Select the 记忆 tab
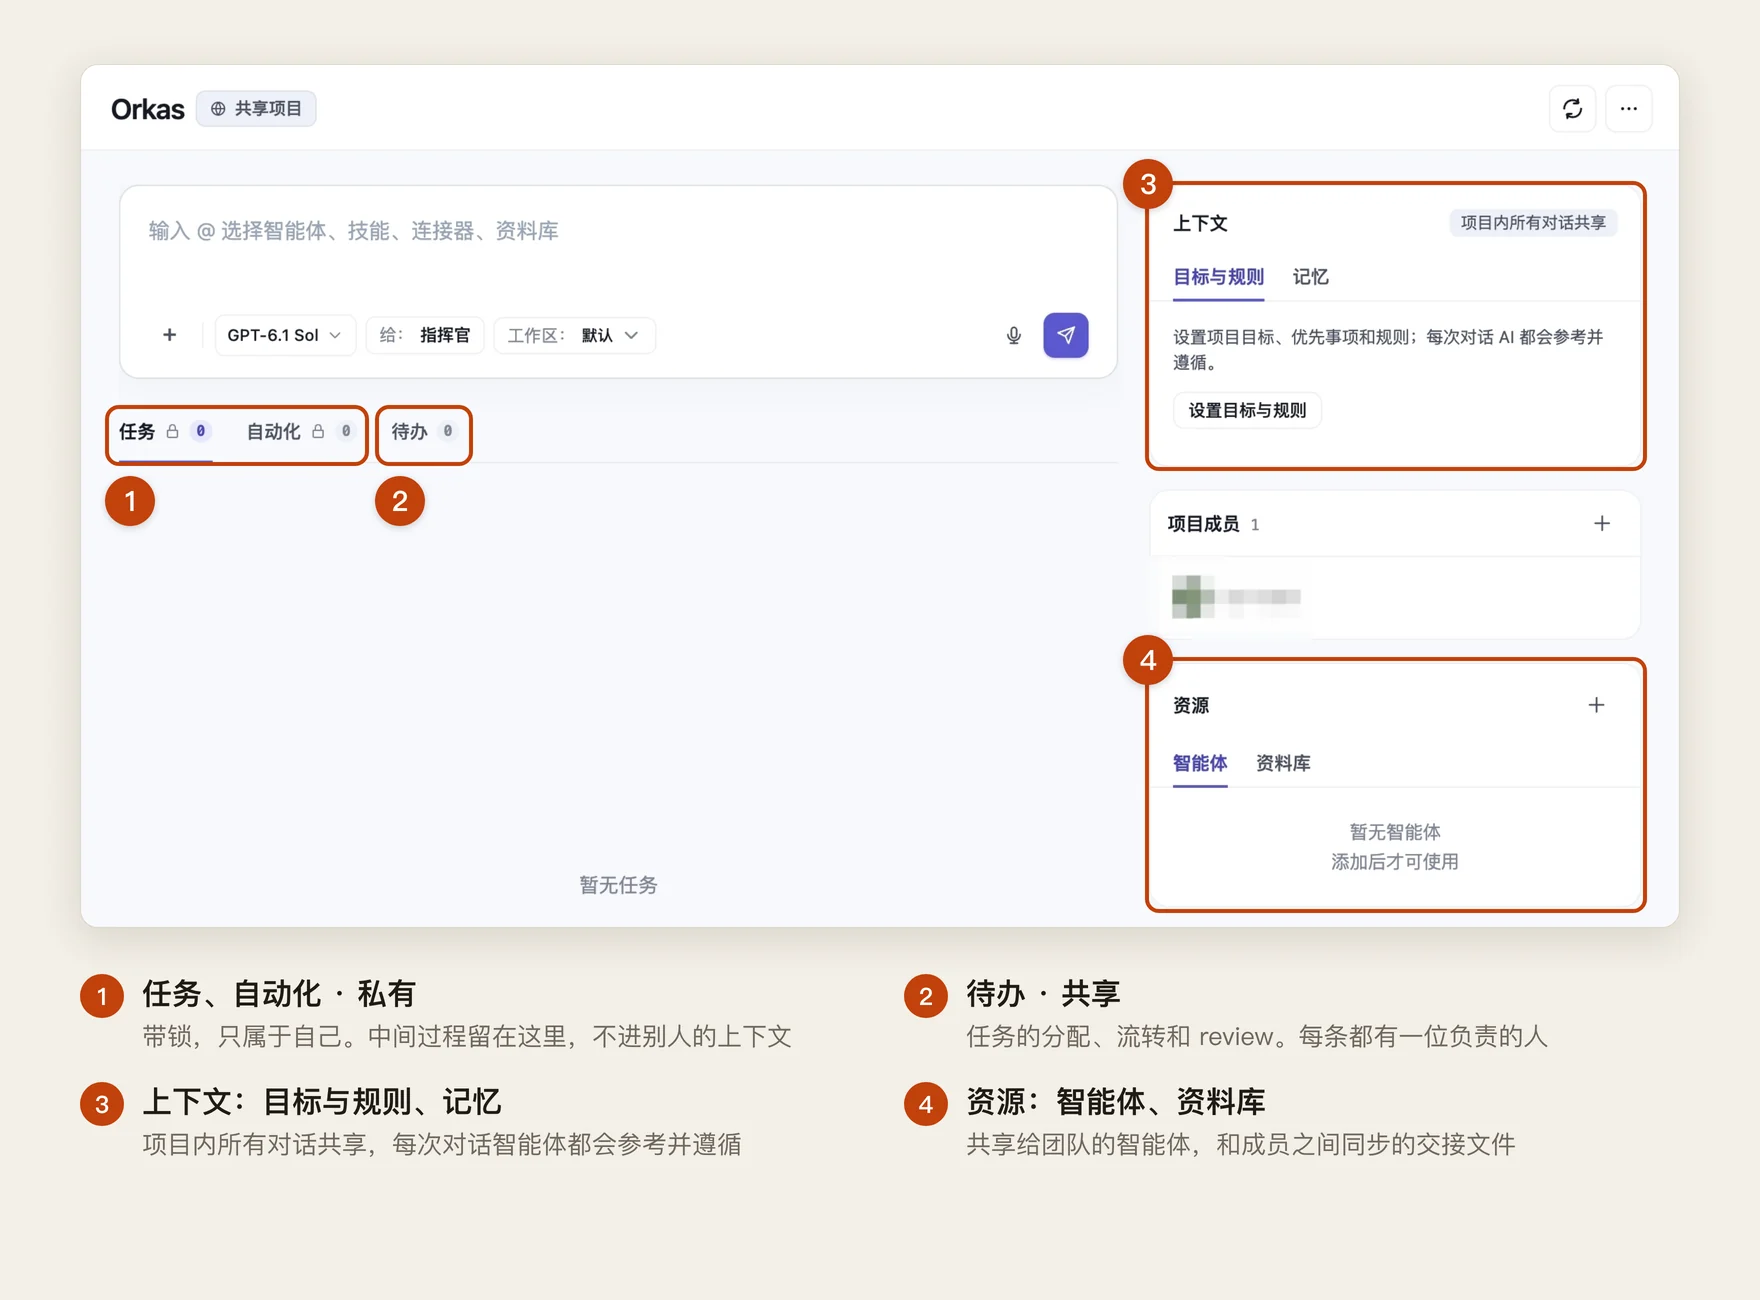The width and height of the screenshot is (1760, 1300). (1310, 277)
